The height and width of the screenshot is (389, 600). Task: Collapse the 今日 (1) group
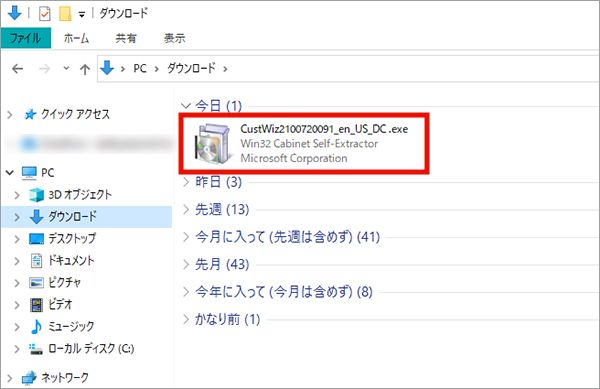click(x=186, y=106)
